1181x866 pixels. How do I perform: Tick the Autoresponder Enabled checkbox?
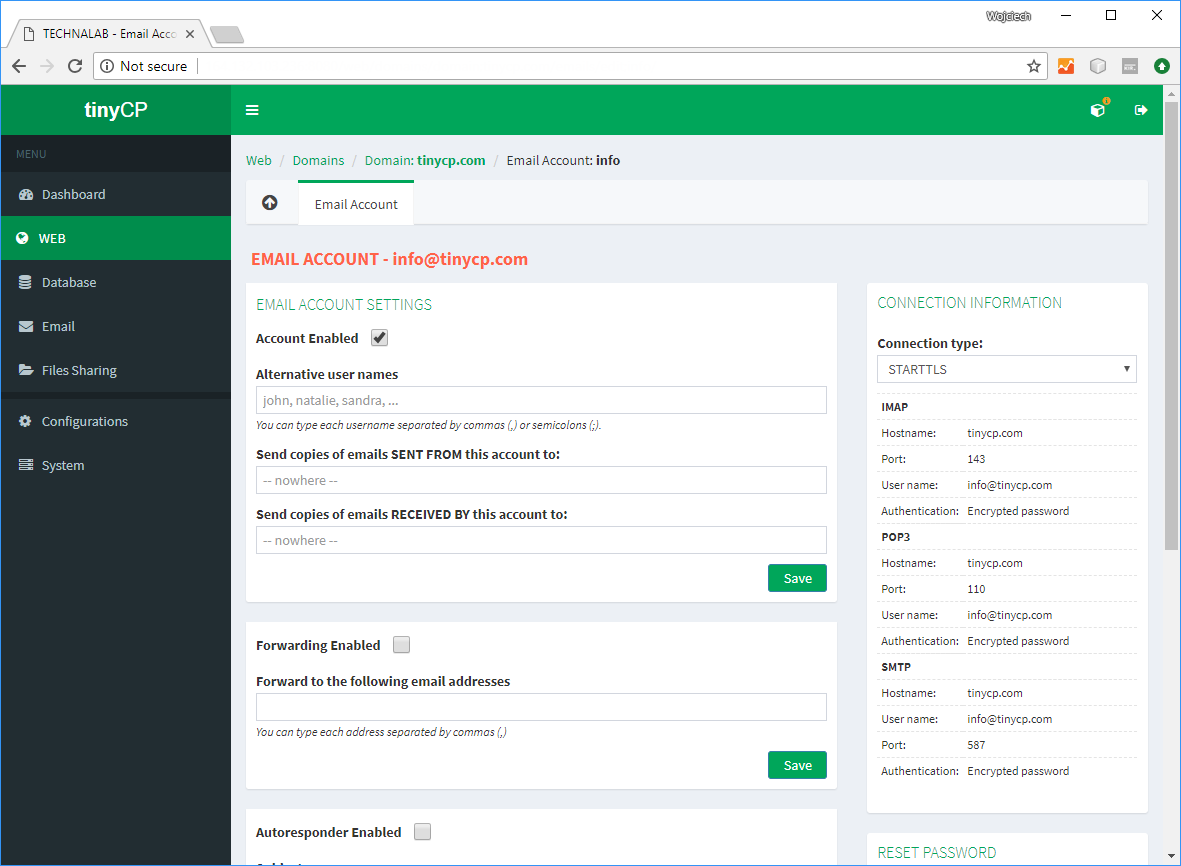coord(423,831)
